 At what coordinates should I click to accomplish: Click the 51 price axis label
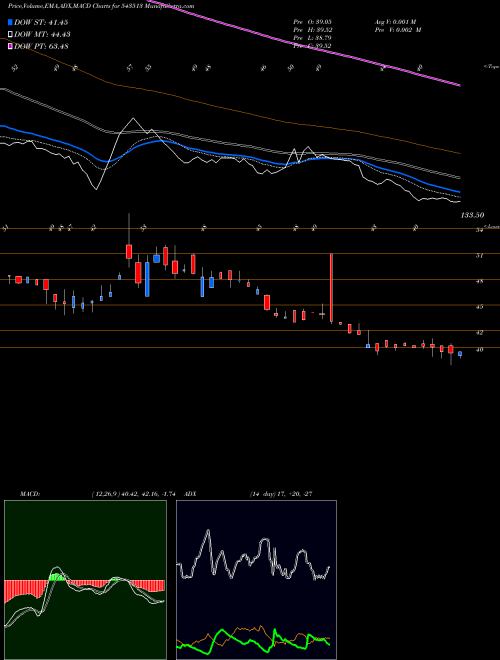pyautogui.click(x=479, y=255)
